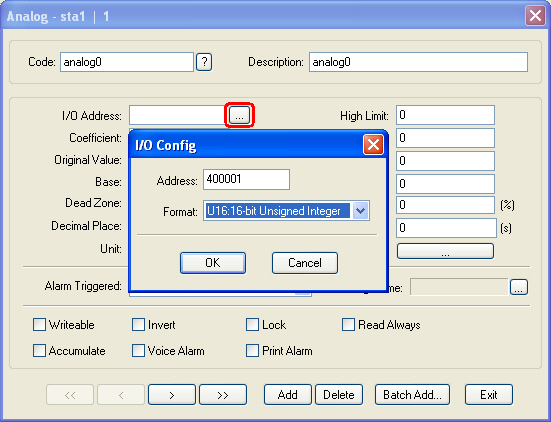Click the Address field showing 400001

click(246, 180)
